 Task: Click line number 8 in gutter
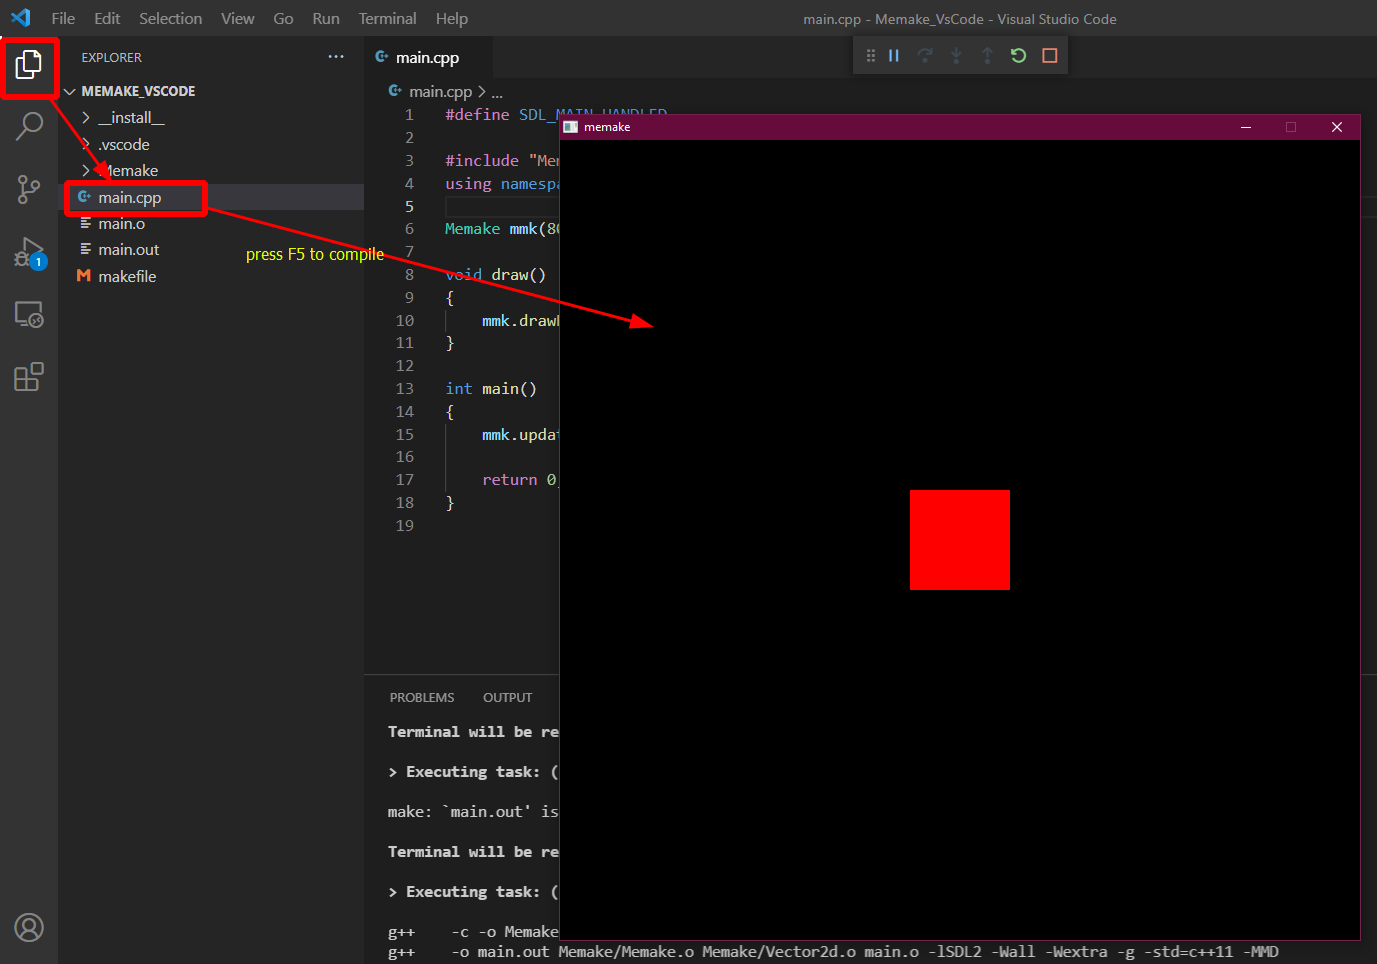tap(409, 275)
